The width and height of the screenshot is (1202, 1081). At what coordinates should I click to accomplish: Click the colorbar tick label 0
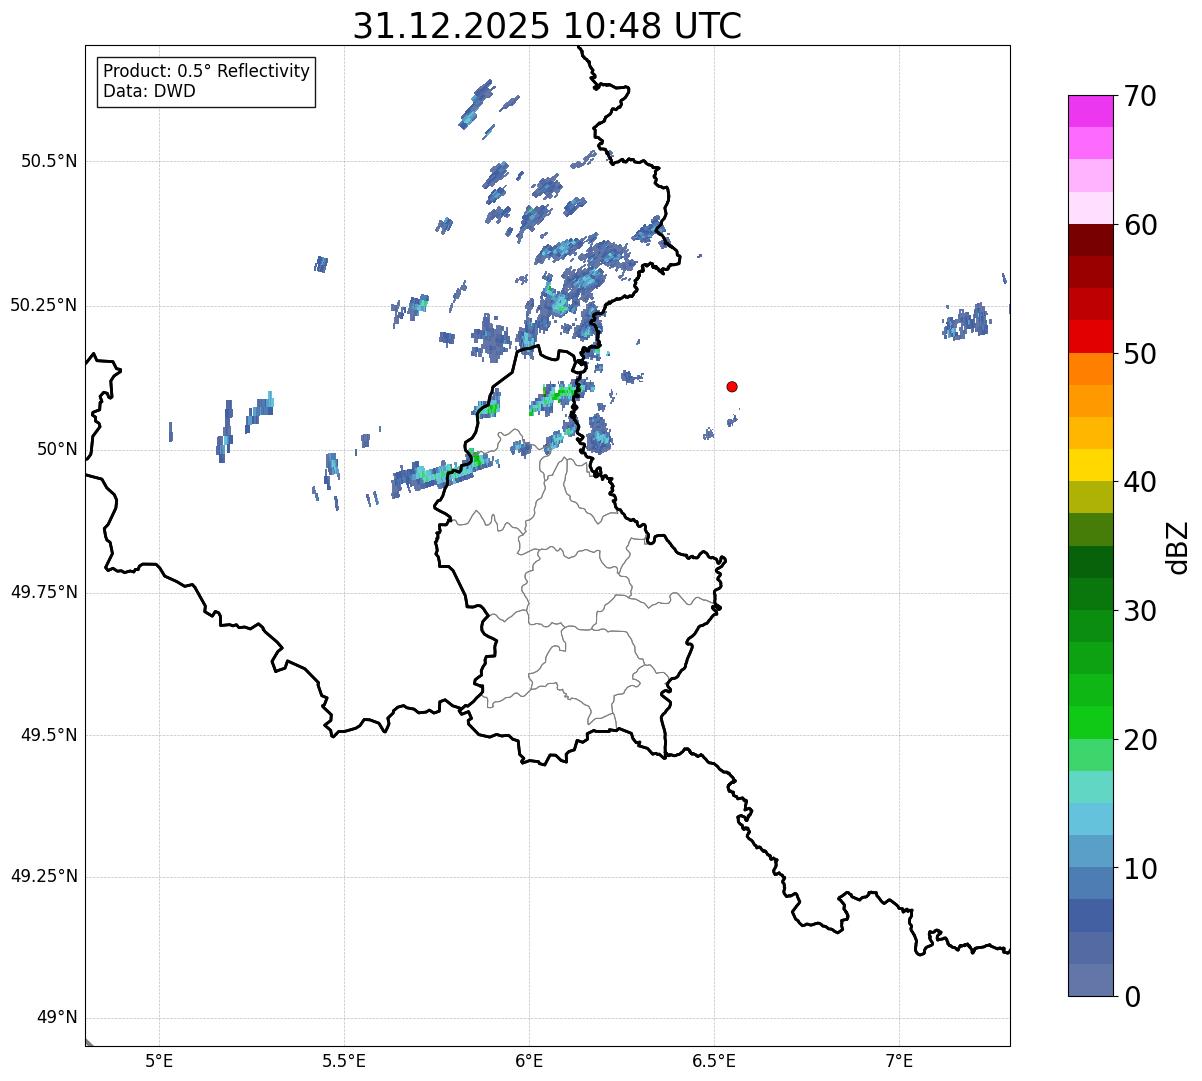tap(1132, 997)
